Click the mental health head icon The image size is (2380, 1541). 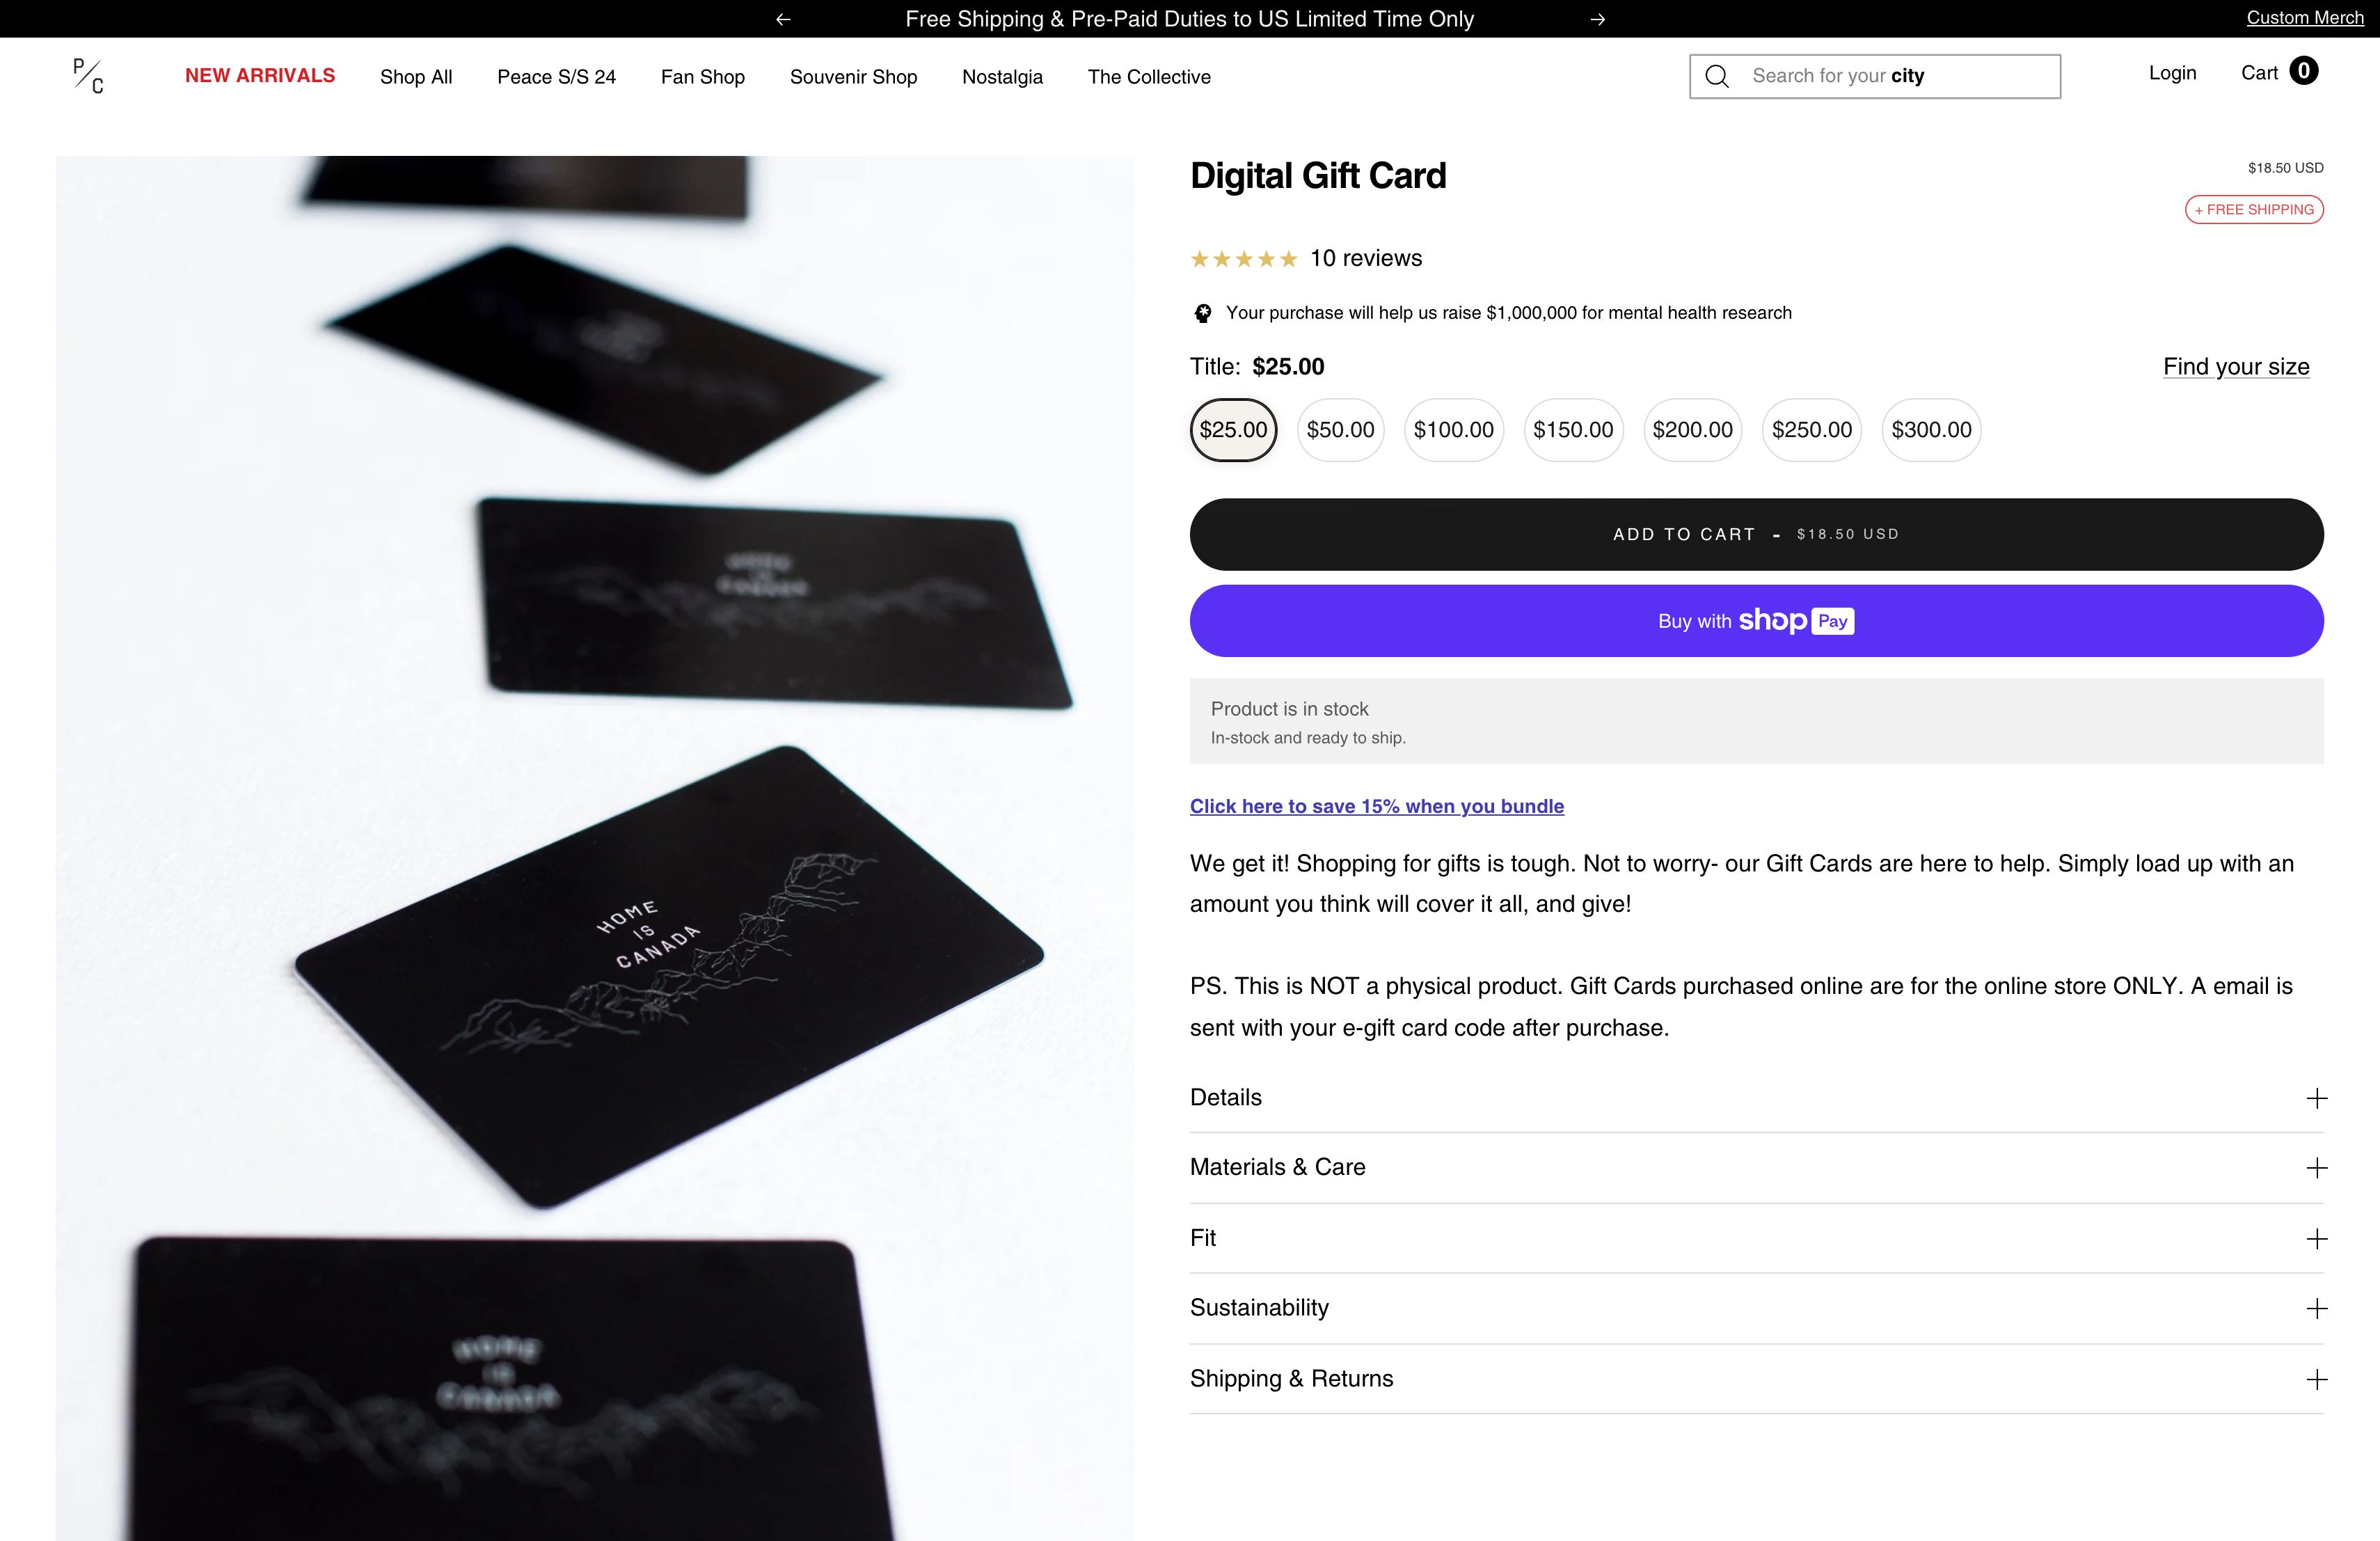click(1203, 313)
